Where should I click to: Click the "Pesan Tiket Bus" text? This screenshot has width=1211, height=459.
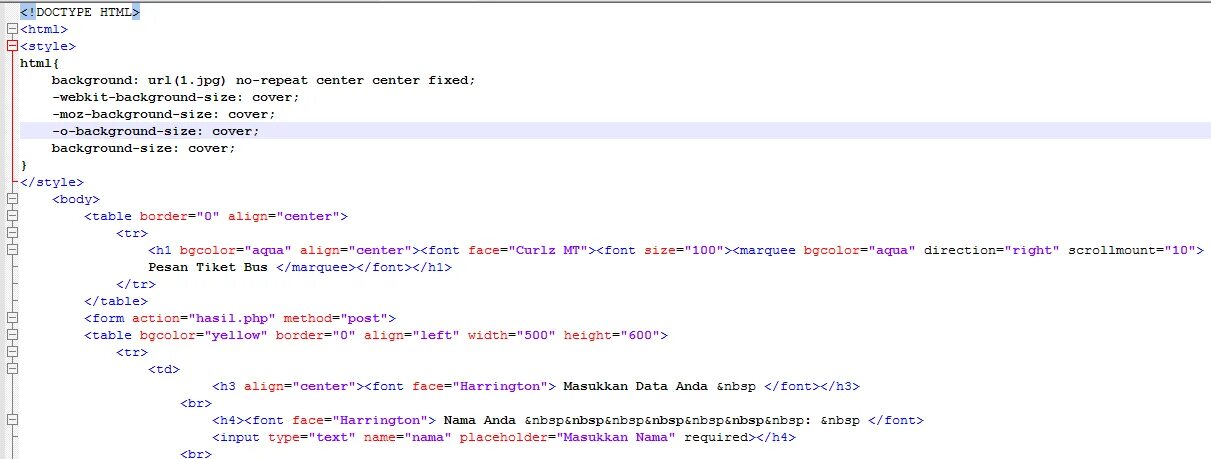point(208,267)
